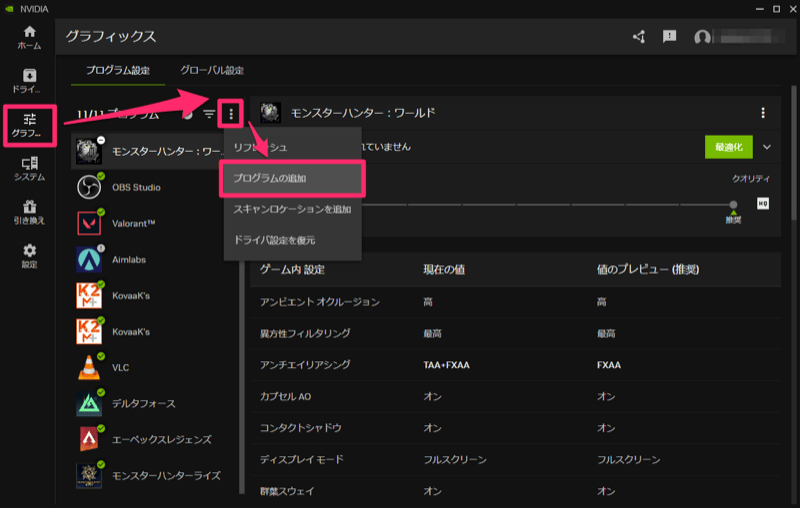Choose ドライバ設定を復元 menu entry

tap(292, 240)
